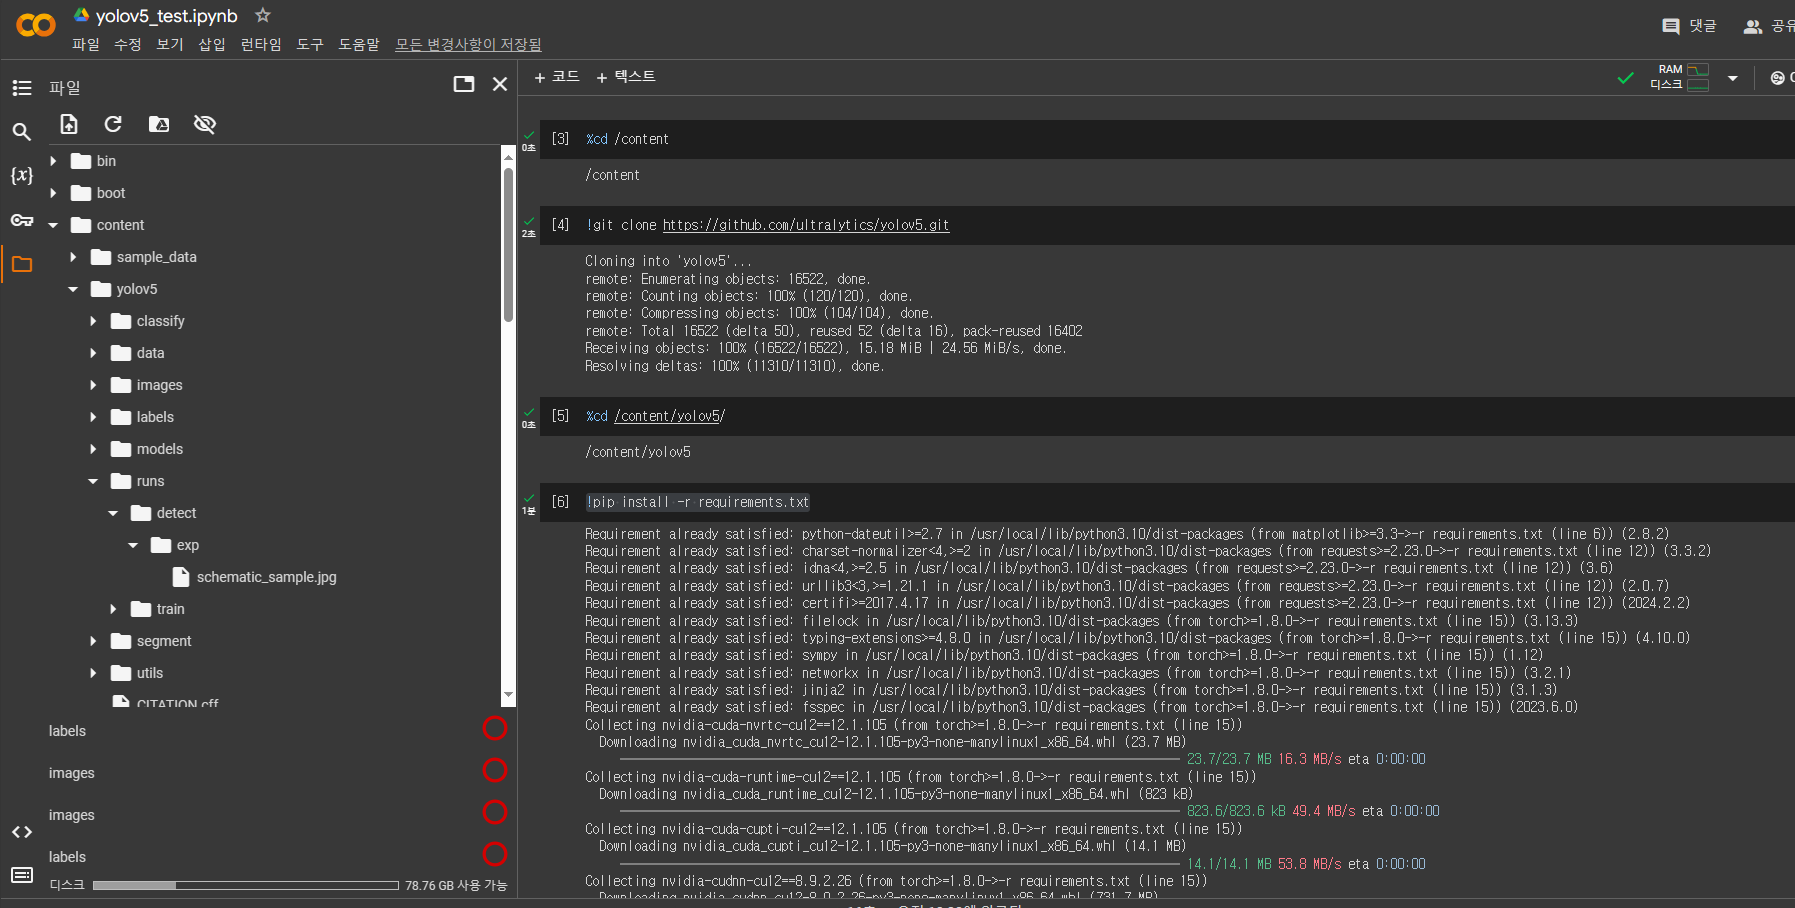Screen dimensions: 1795x908
Task: Add a text cell with + 텍스트
Action: pyautogui.click(x=626, y=76)
